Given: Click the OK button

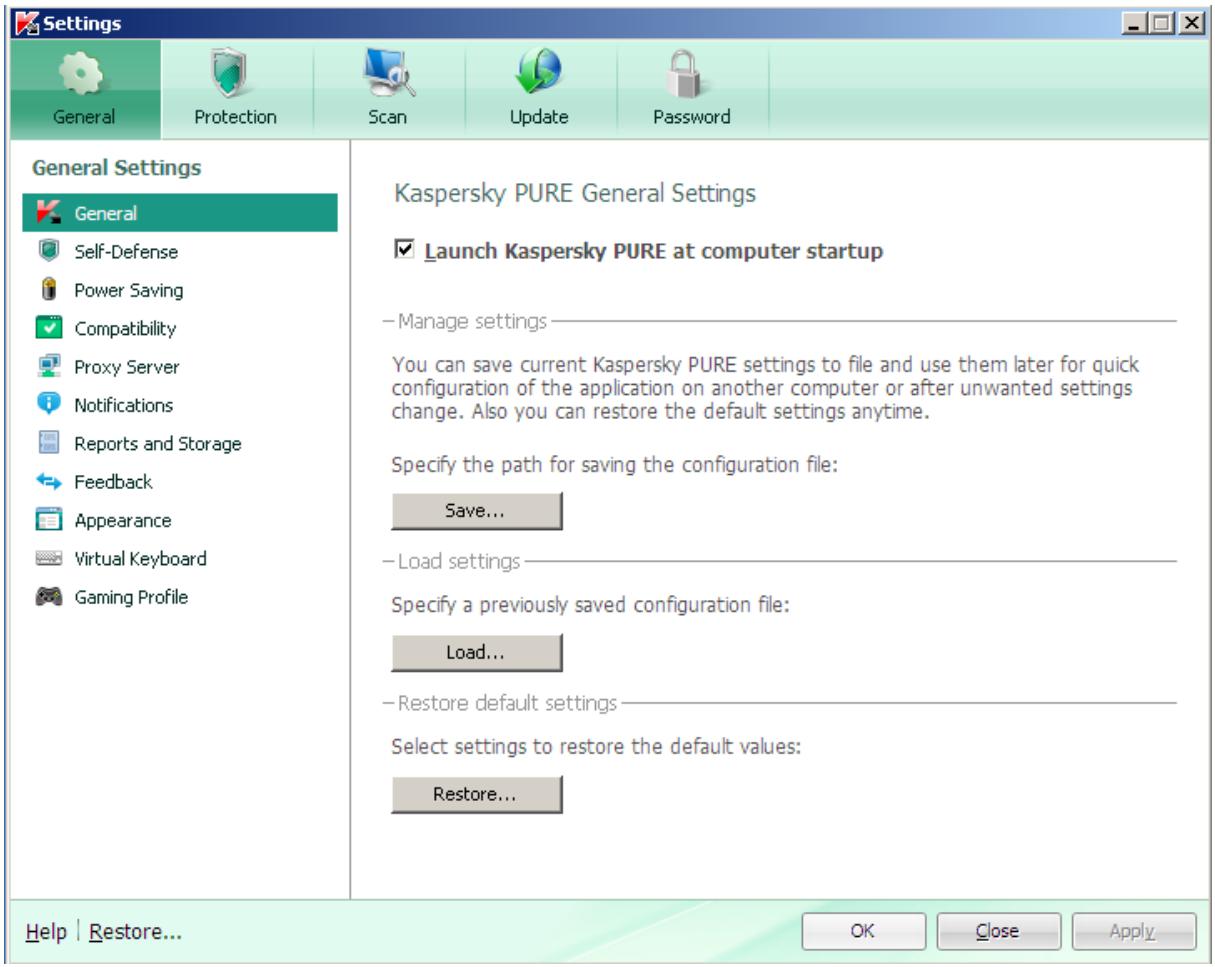Looking at the screenshot, I should pyautogui.click(x=864, y=931).
